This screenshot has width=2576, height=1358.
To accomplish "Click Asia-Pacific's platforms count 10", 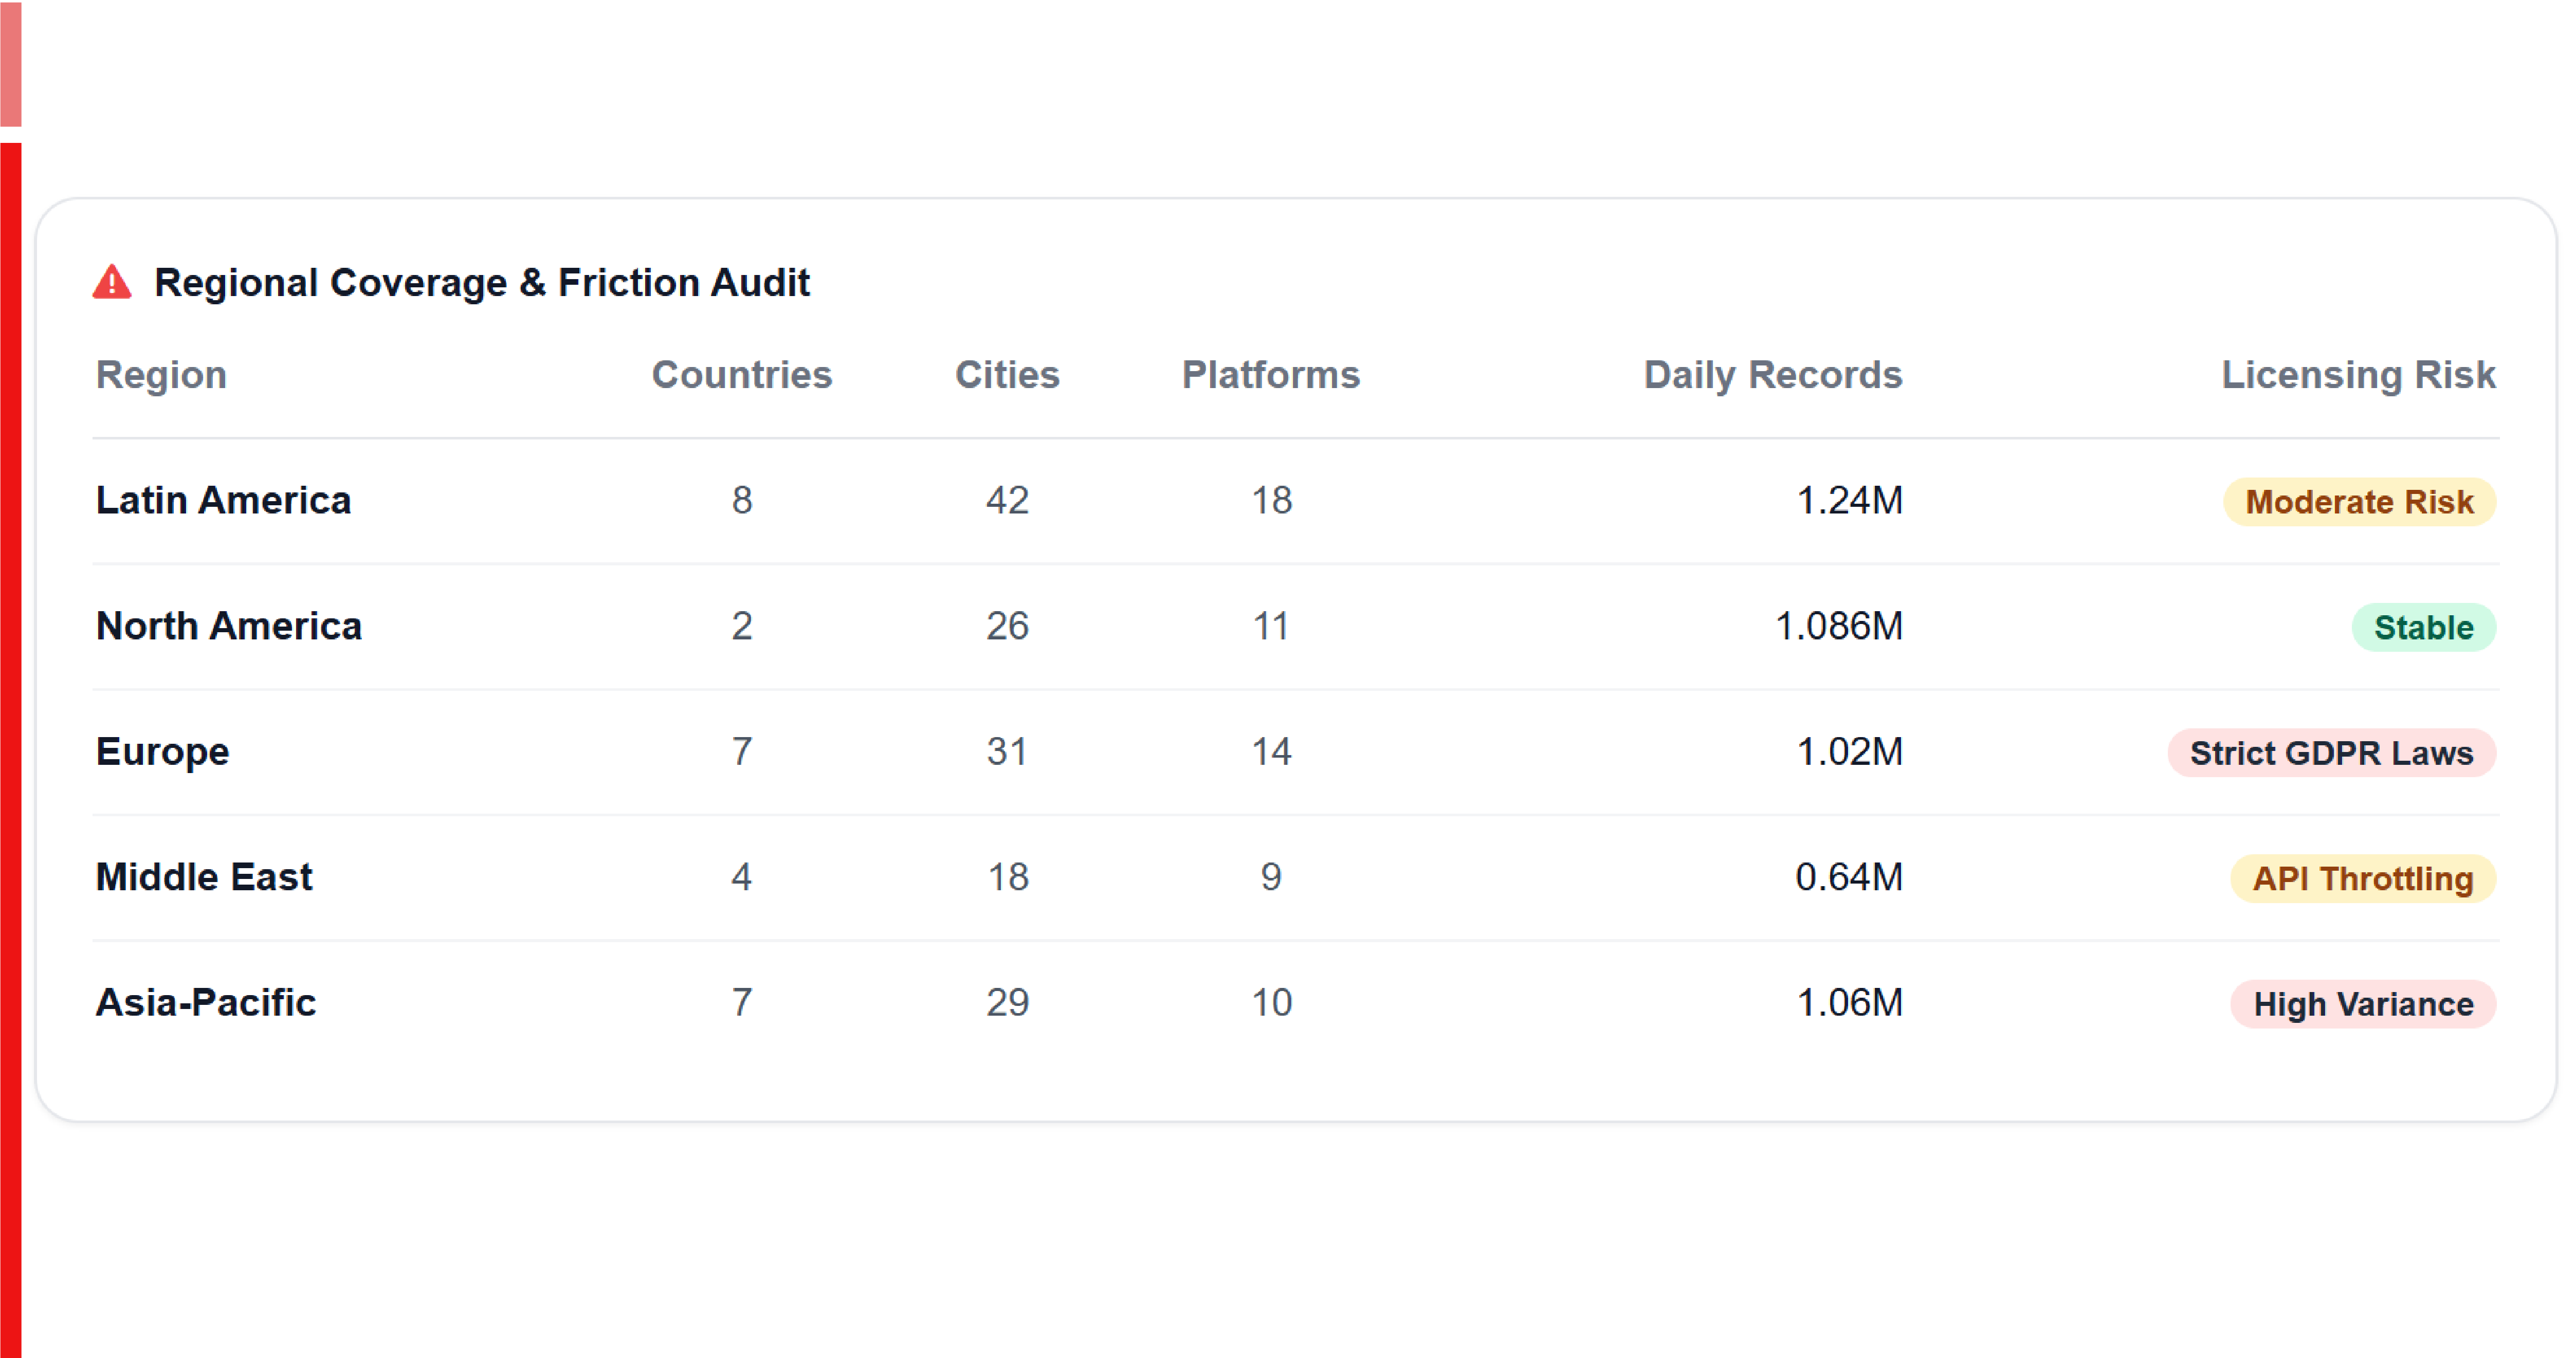I will (x=1271, y=1002).
